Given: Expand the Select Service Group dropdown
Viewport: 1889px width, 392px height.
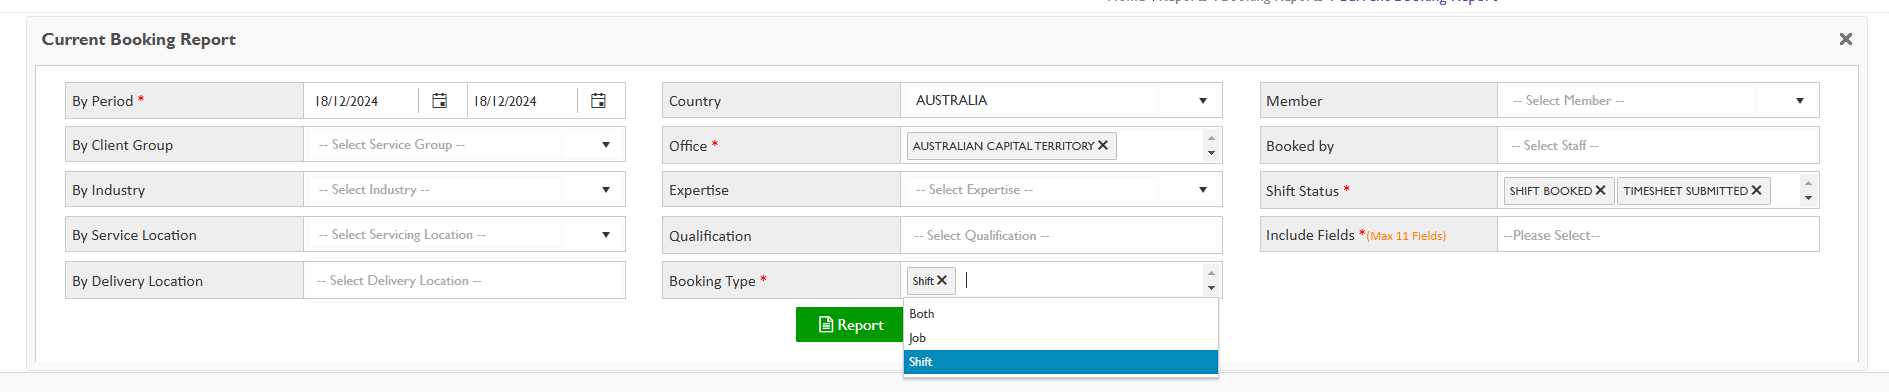Looking at the screenshot, I should pos(464,145).
